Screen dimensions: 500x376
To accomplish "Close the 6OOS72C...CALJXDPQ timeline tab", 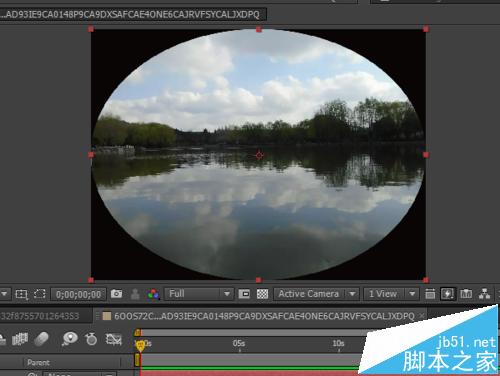I will click(422, 315).
